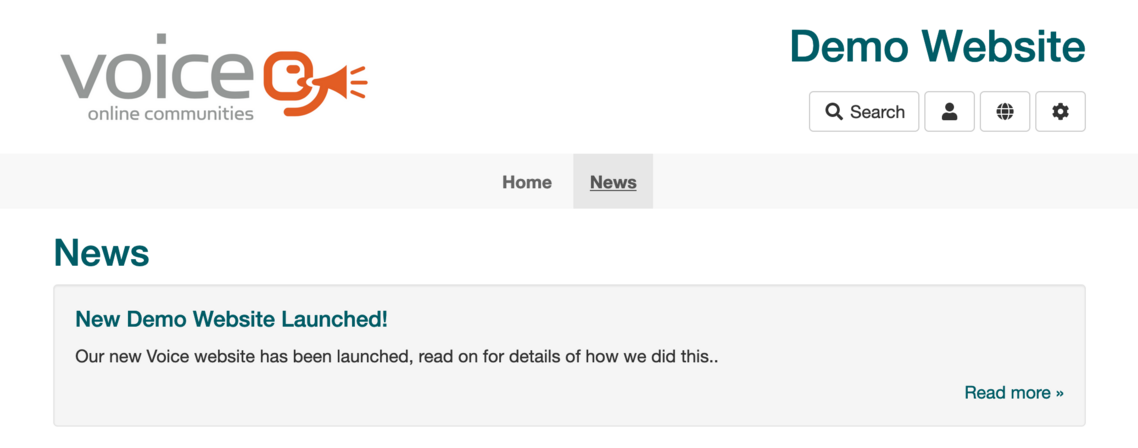Click the globe language icon
Image resolution: width=1138 pixels, height=448 pixels.
(x=1005, y=112)
